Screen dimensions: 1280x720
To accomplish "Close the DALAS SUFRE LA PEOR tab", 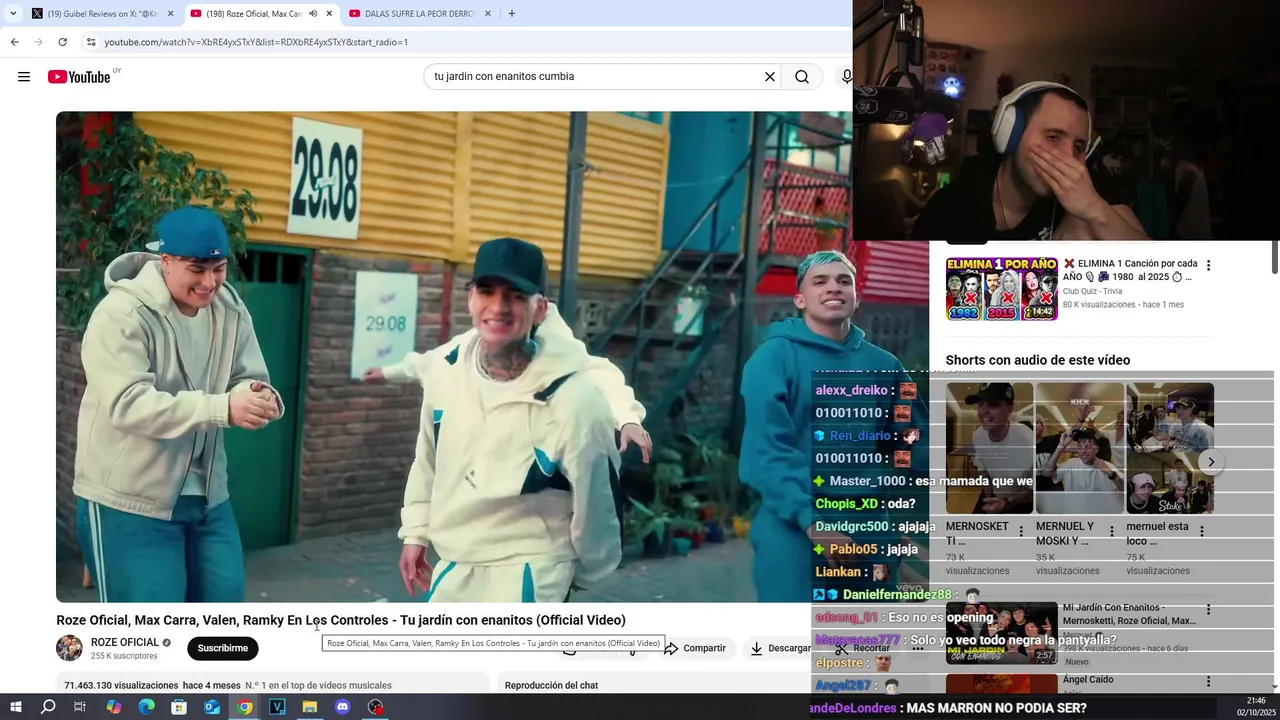I will tap(487, 14).
